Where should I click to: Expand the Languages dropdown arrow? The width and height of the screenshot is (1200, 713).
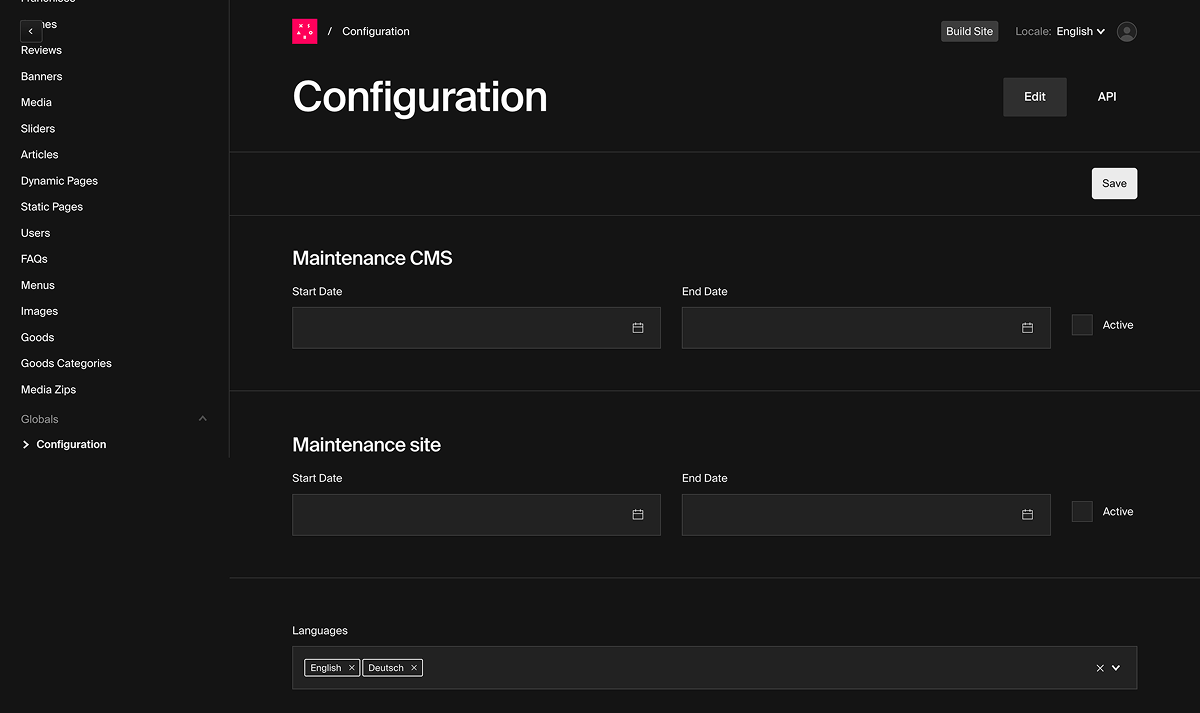(x=1116, y=668)
